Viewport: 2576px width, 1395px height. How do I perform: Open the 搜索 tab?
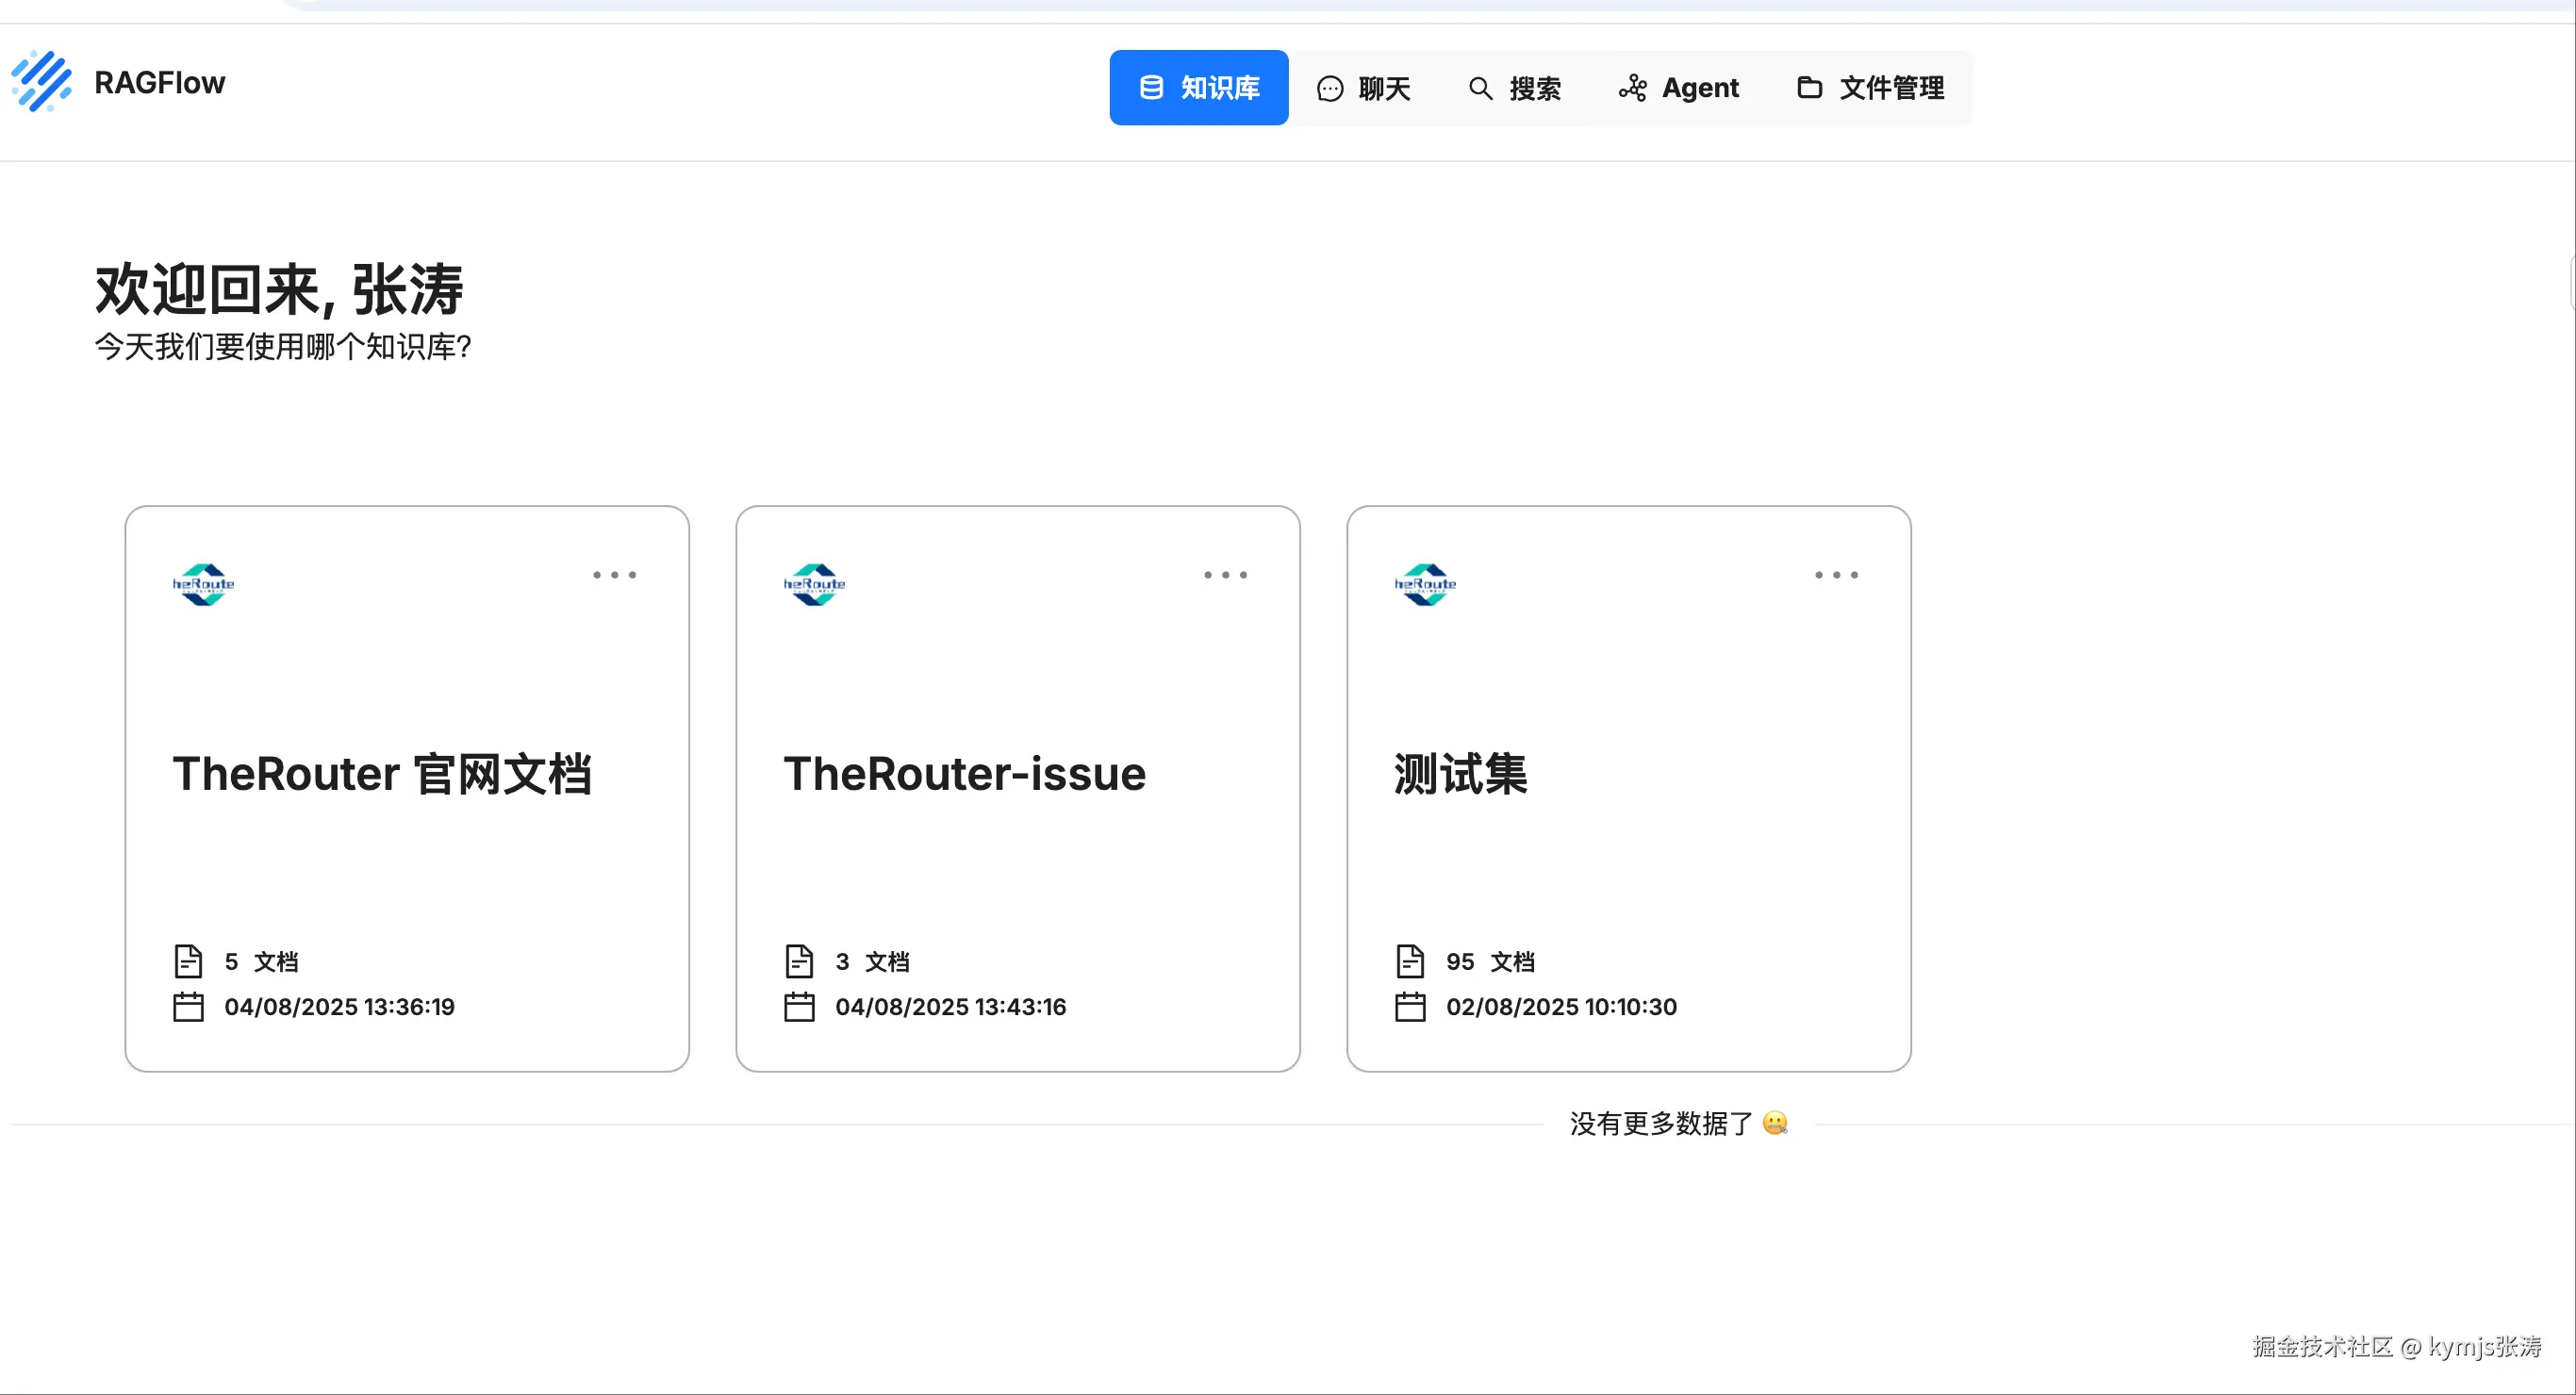[1514, 88]
